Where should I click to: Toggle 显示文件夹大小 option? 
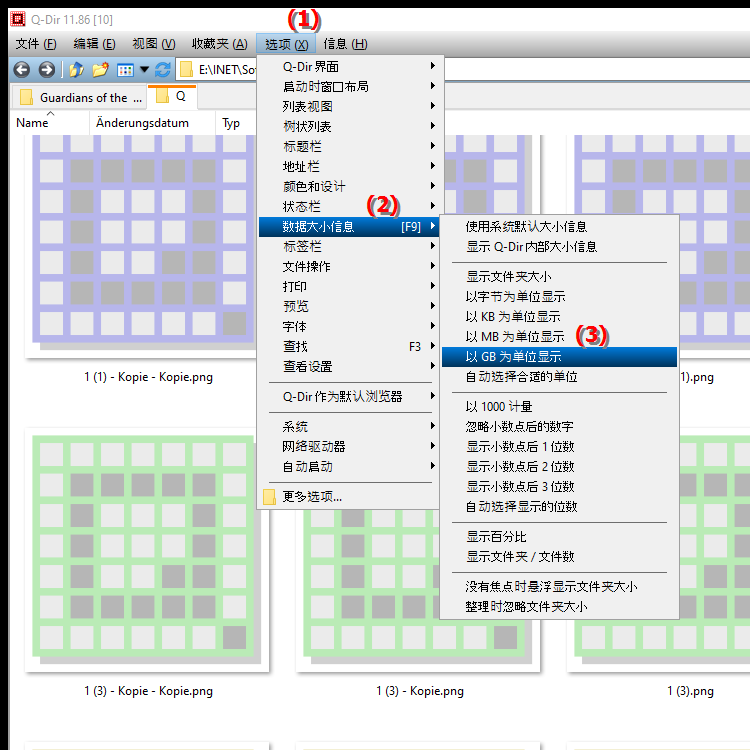[x=559, y=276]
